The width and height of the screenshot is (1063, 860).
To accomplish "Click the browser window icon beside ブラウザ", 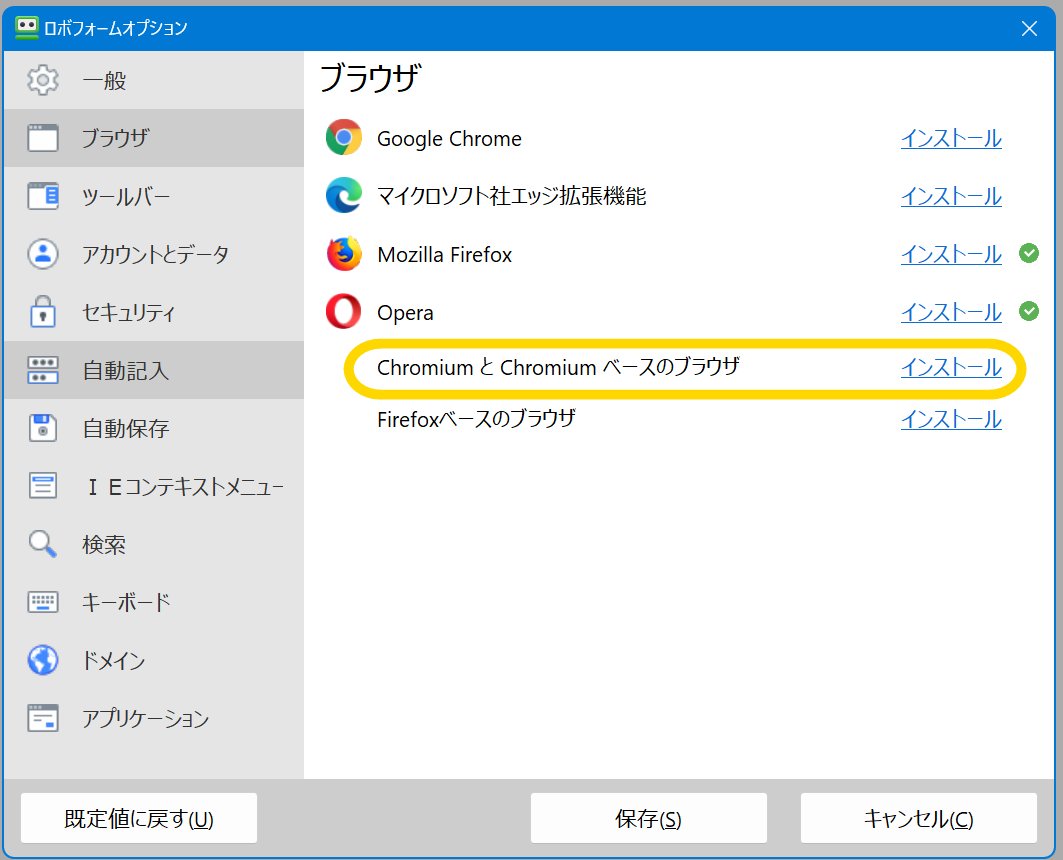I will [x=43, y=138].
